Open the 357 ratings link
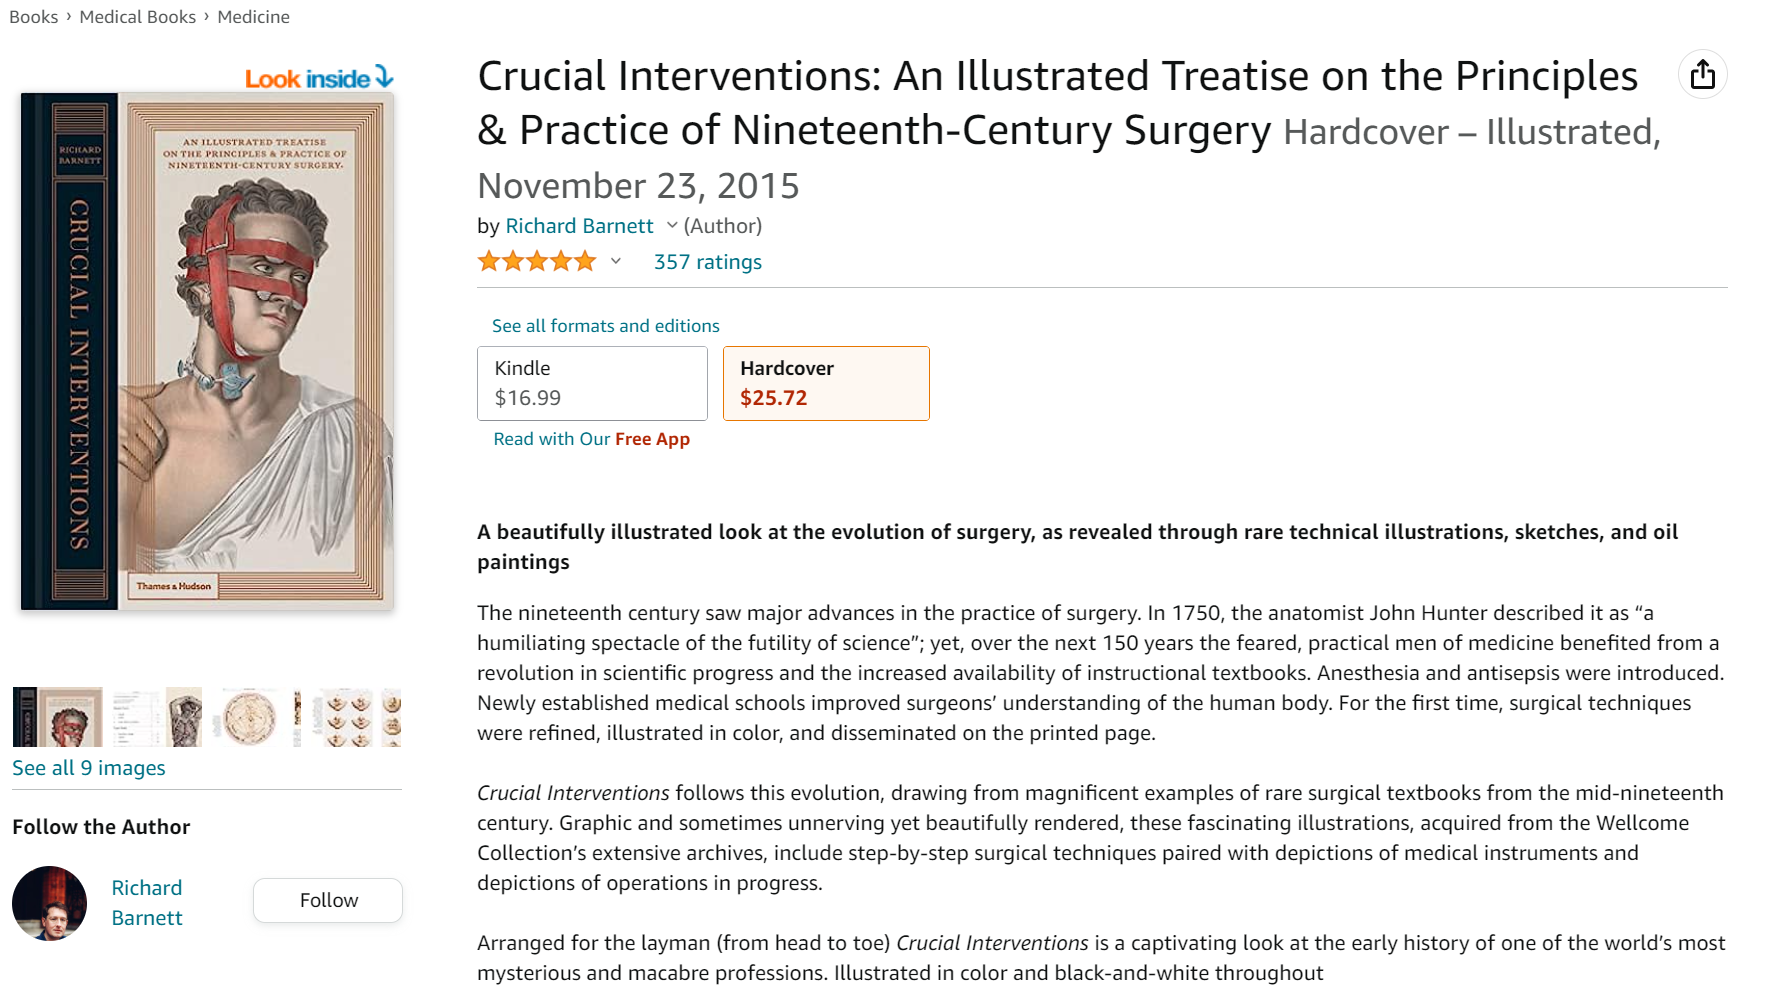The width and height of the screenshot is (1772, 988). pos(707,262)
